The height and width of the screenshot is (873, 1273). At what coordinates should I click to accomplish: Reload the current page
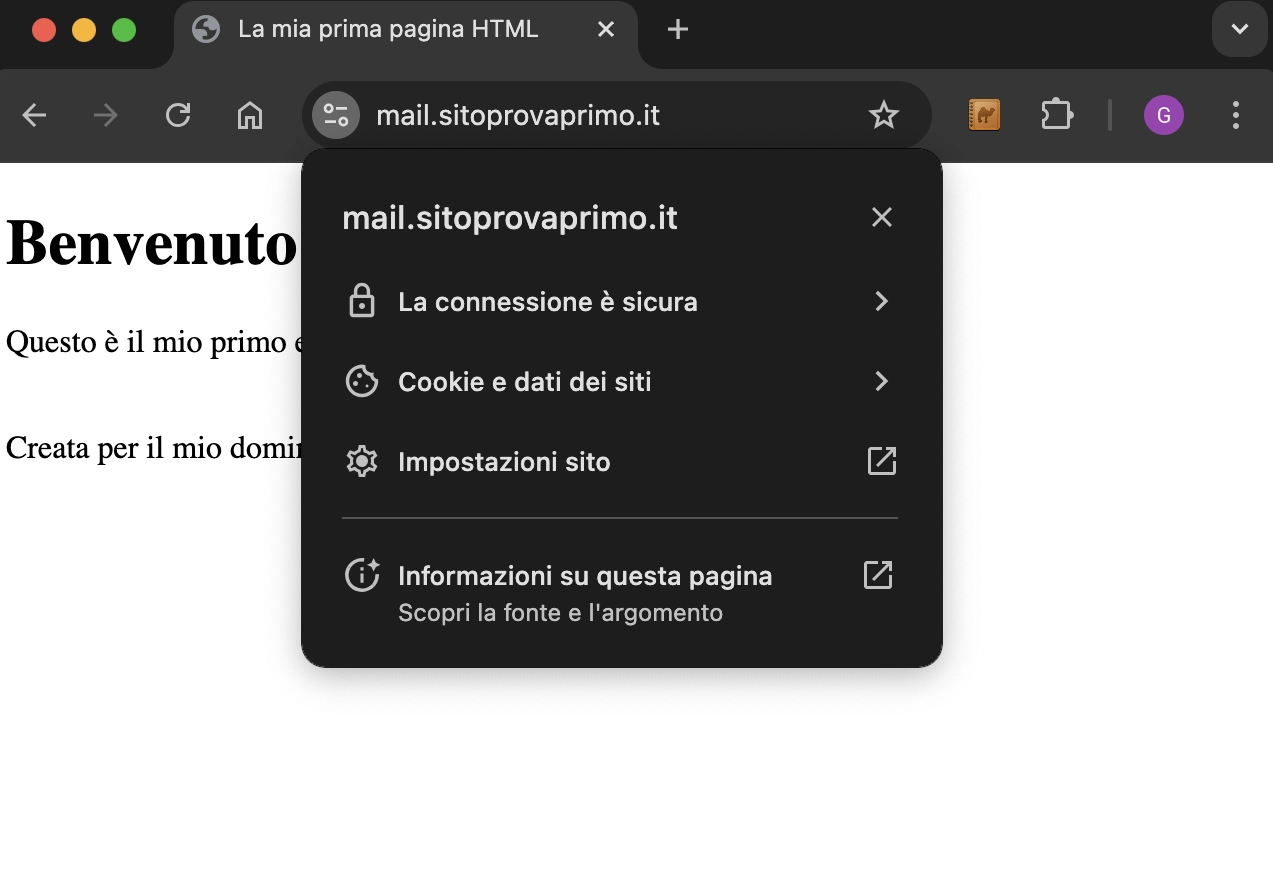click(178, 116)
